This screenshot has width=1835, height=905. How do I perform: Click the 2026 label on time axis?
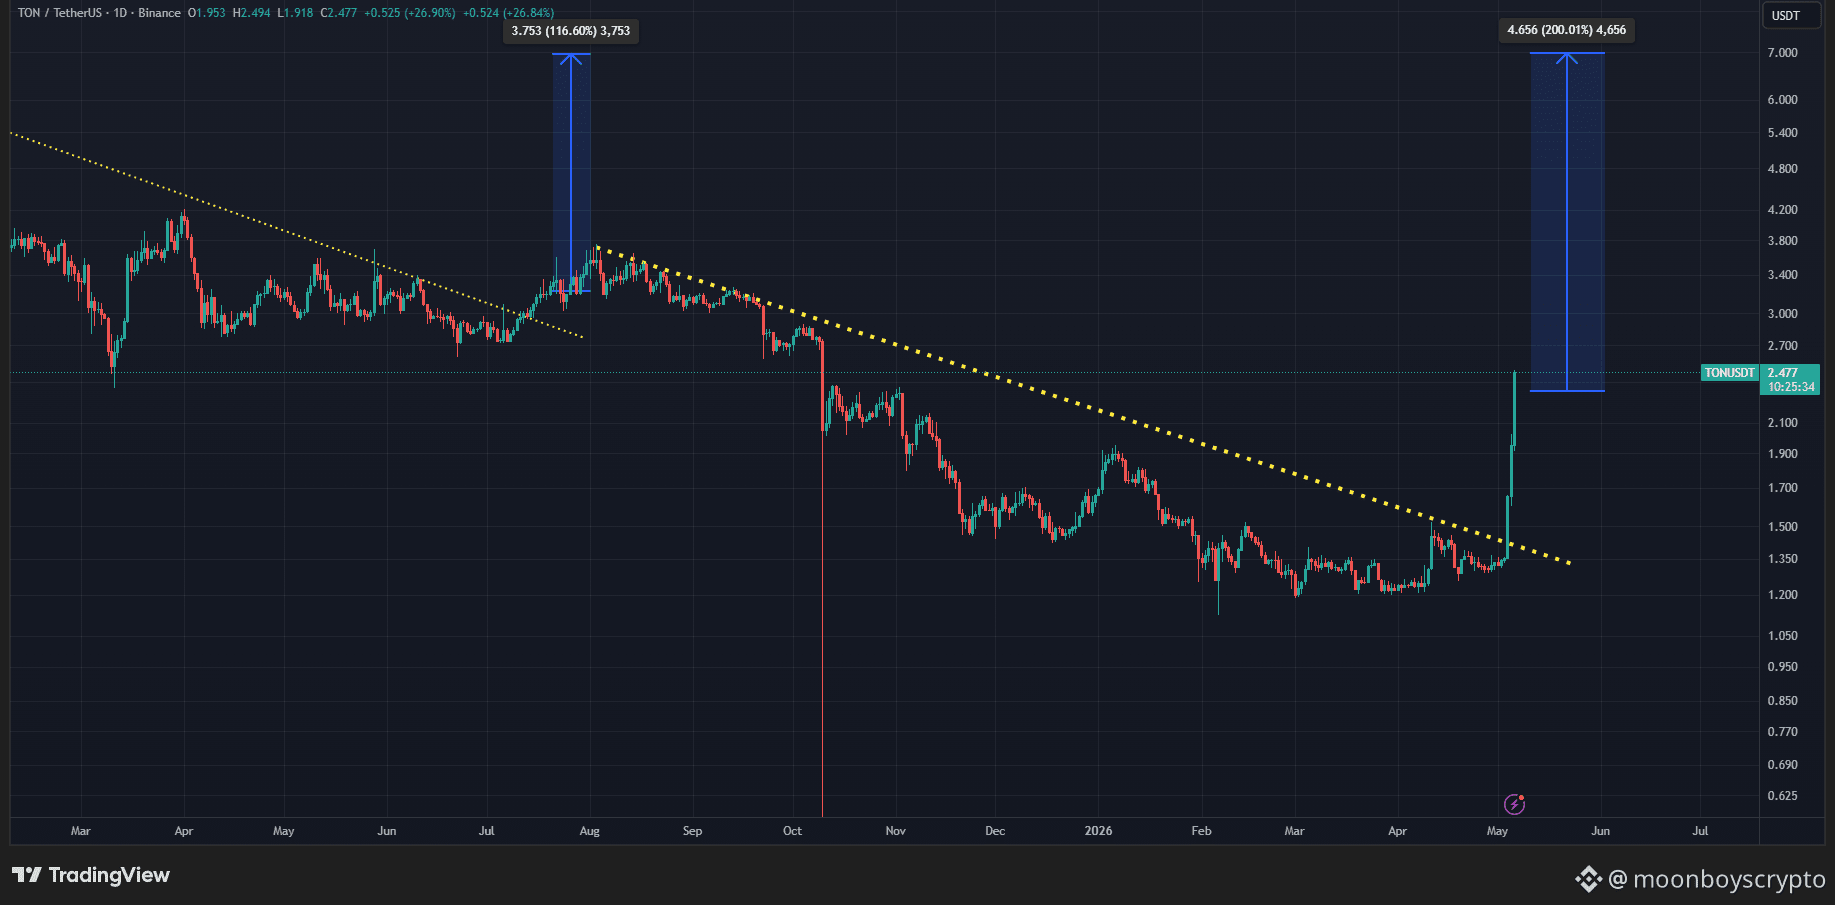click(x=1098, y=831)
